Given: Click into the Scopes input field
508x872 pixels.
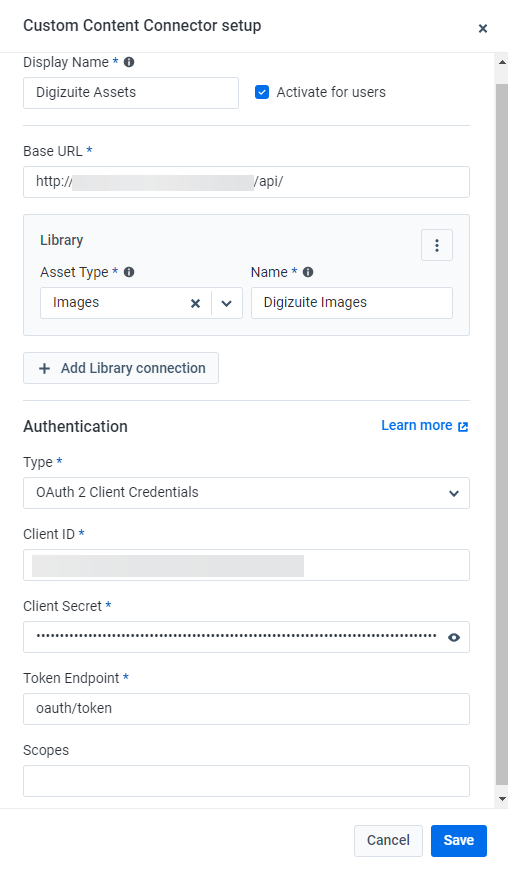Looking at the screenshot, I should (x=246, y=781).
